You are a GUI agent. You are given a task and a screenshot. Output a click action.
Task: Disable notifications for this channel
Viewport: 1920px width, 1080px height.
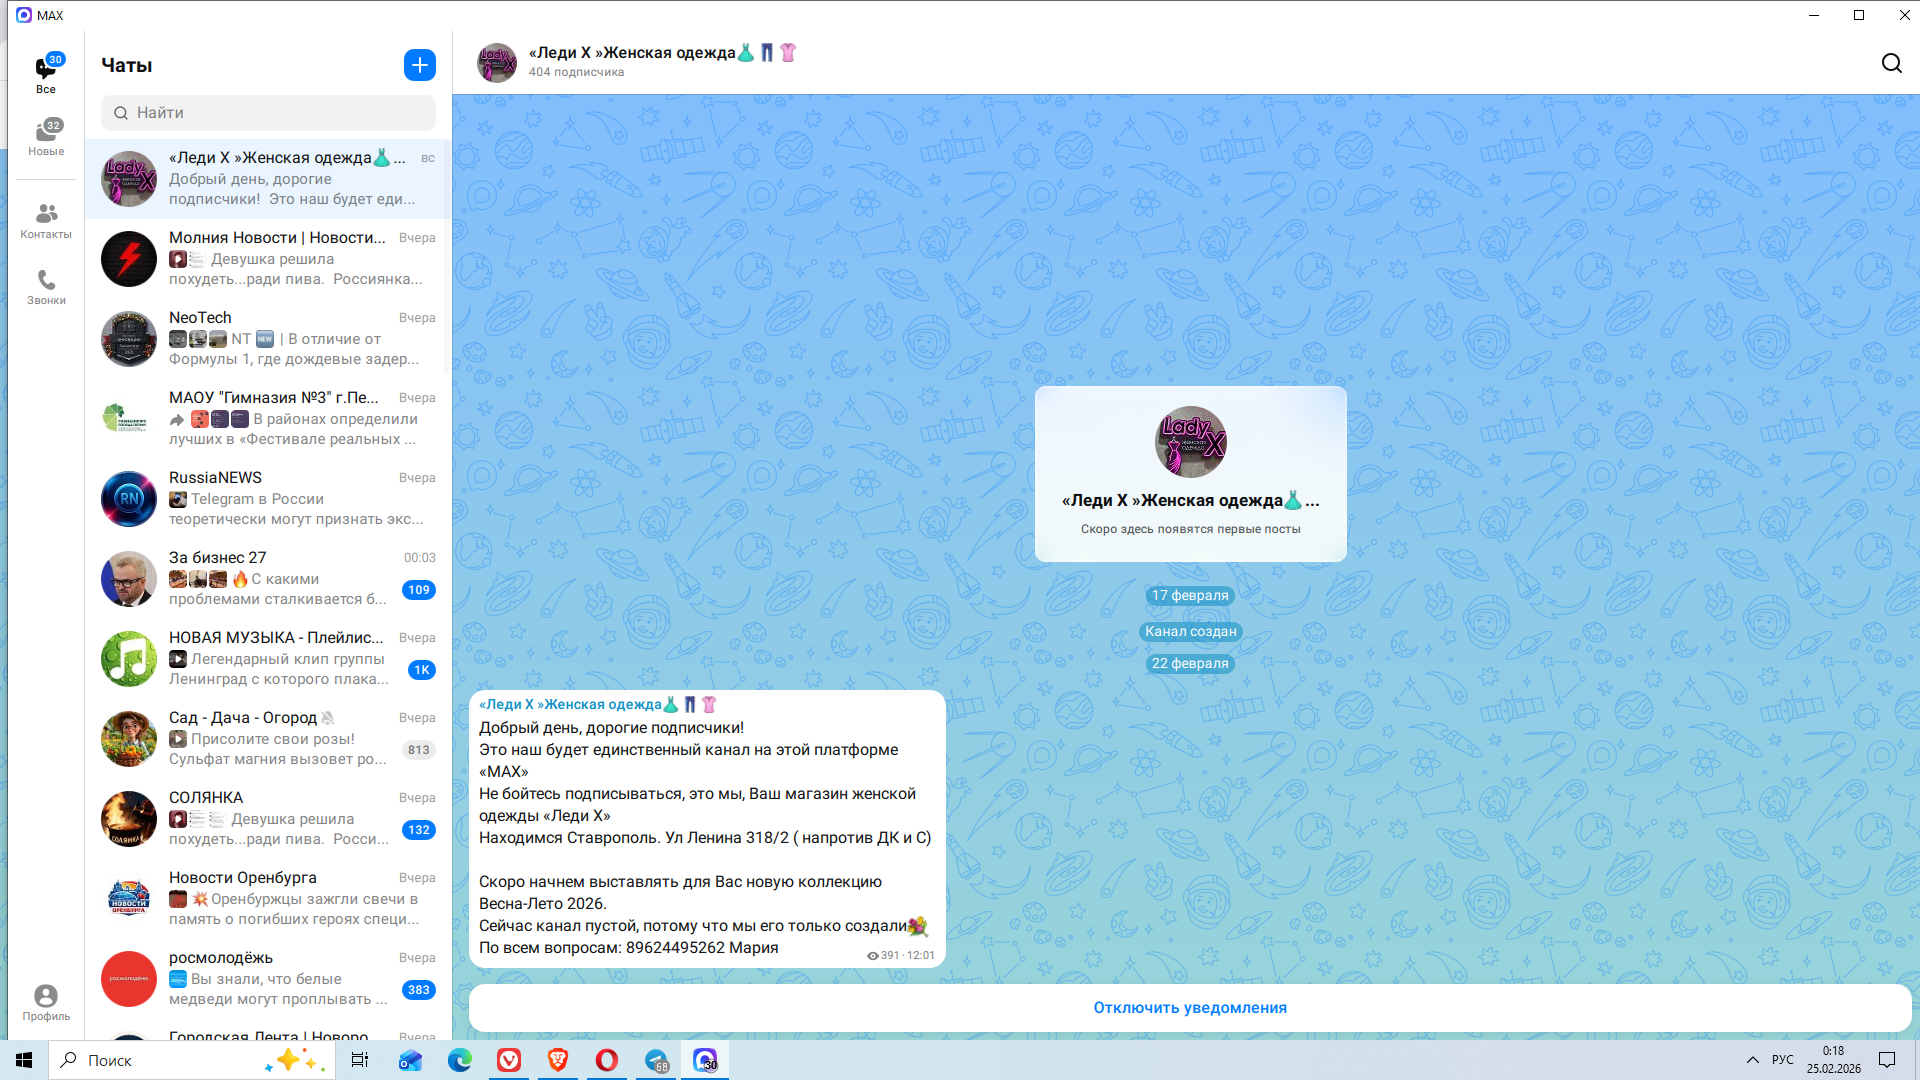pos(1189,1008)
